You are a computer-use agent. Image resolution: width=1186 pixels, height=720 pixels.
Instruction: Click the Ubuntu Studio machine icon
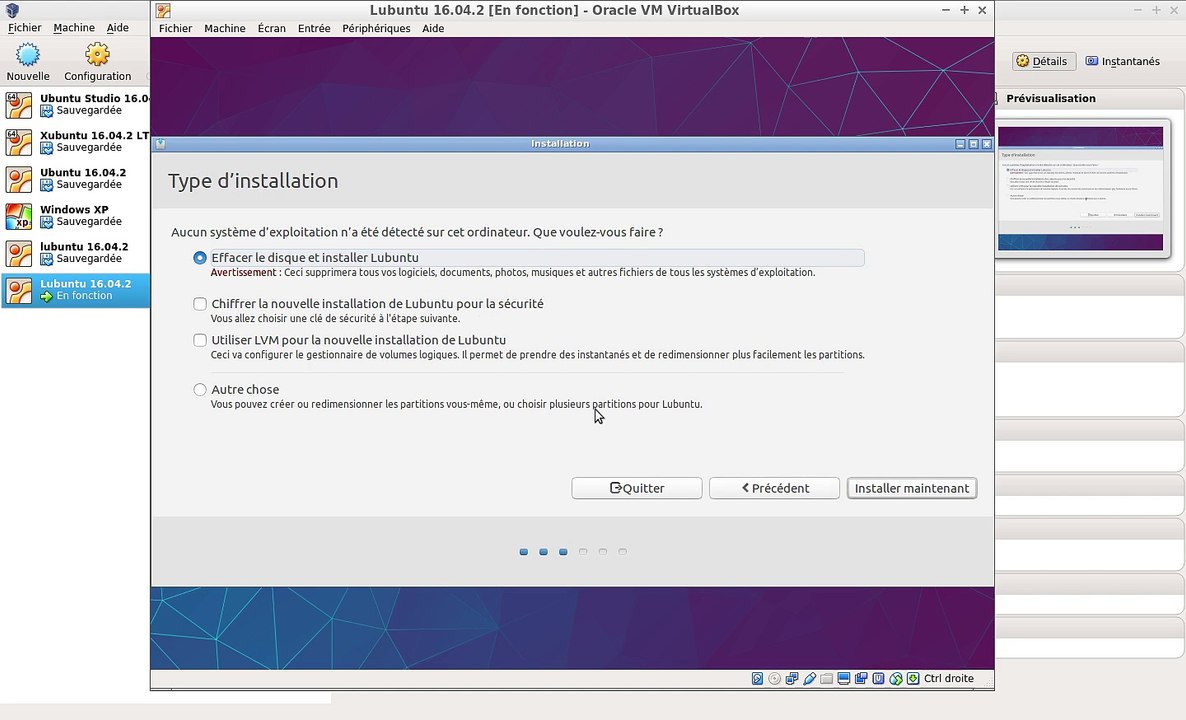[x=19, y=105]
